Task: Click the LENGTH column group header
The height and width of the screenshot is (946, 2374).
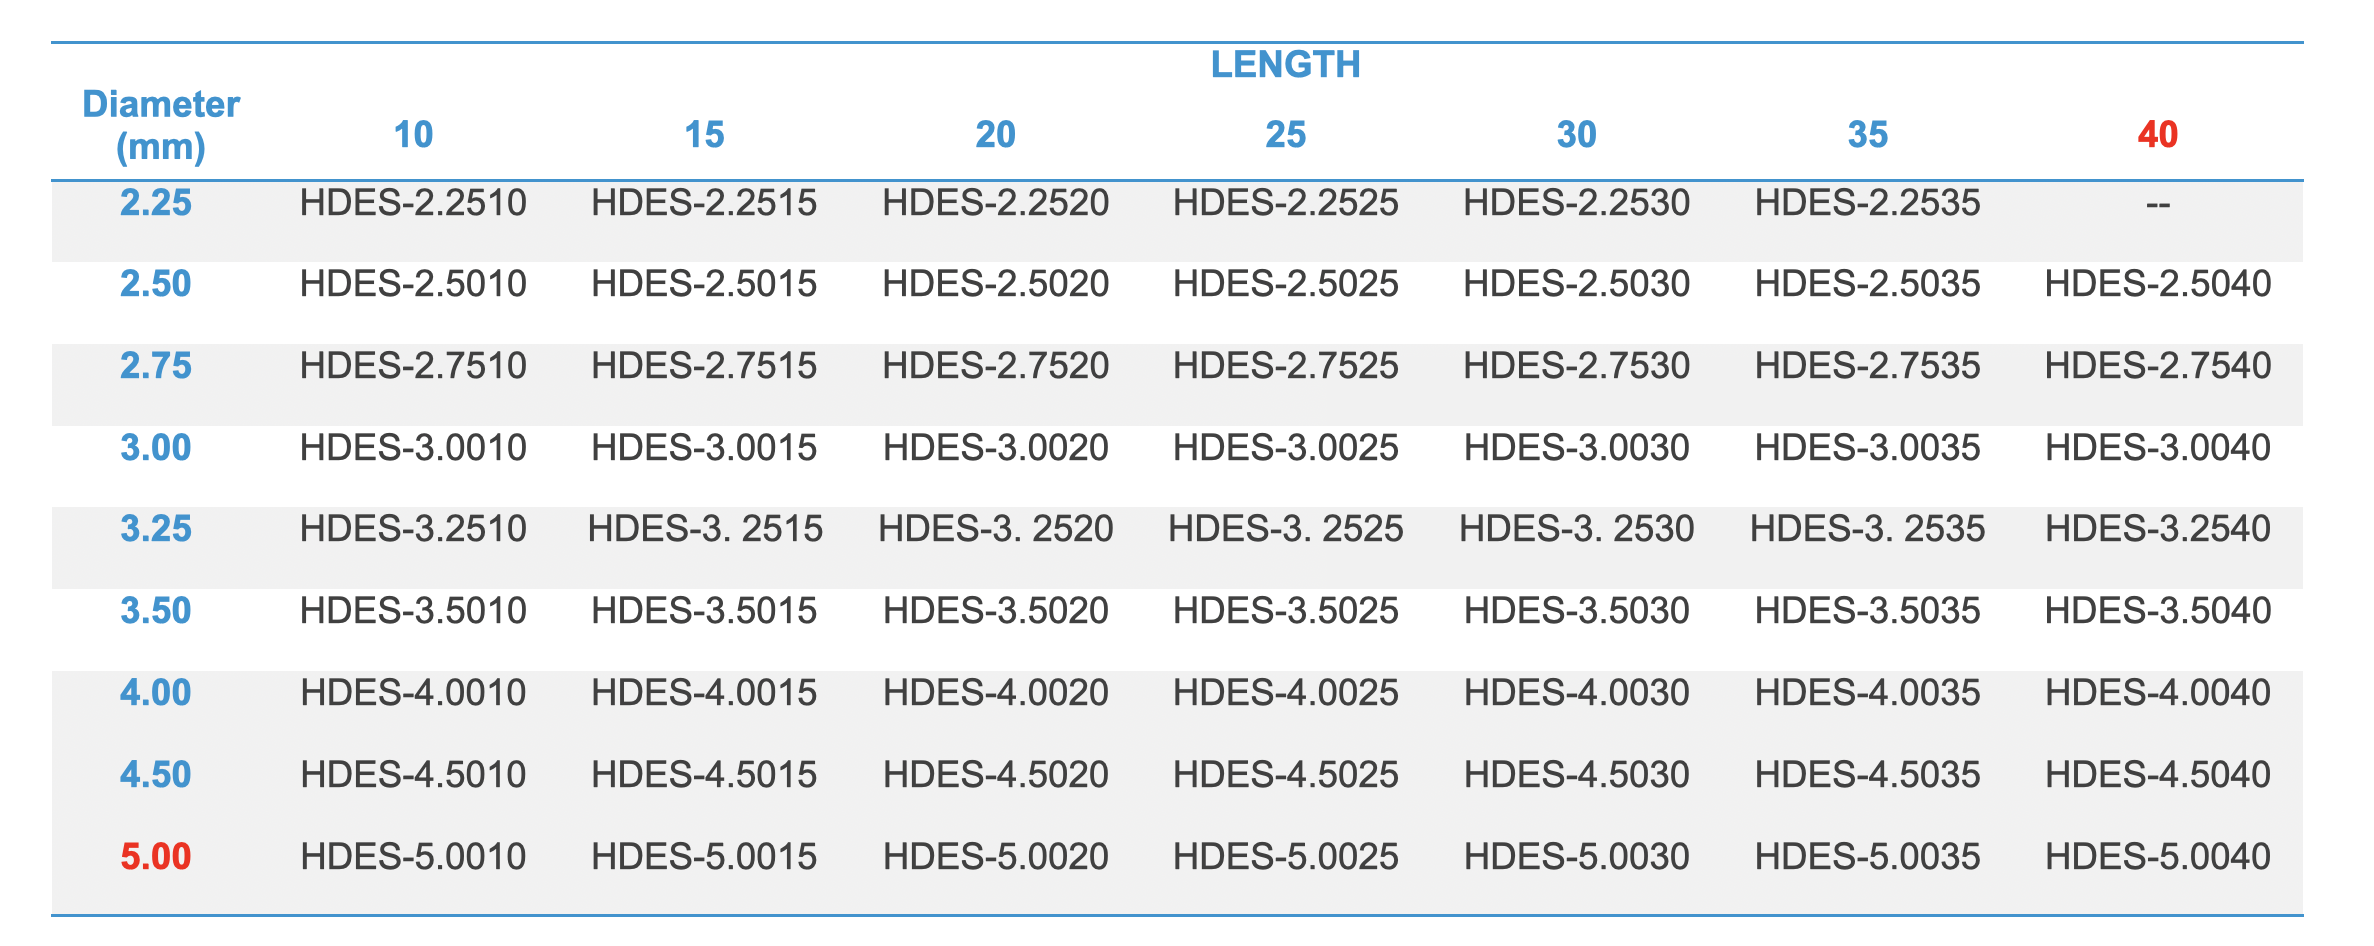Action: [1285, 65]
